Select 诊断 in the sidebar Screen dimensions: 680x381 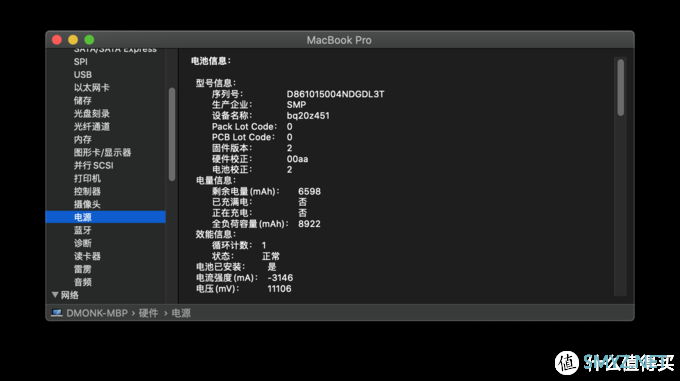tap(82, 243)
